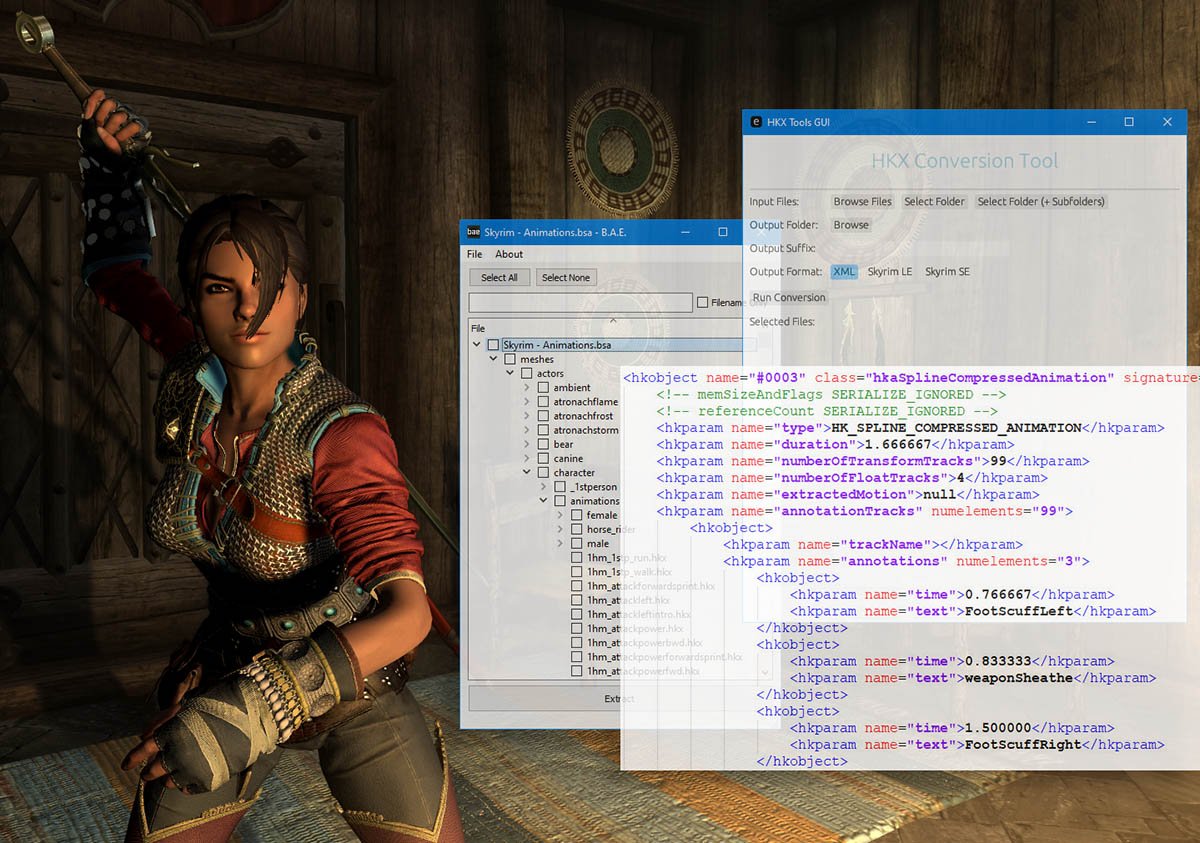Check the _1stperson folder checkbox
This screenshot has width=1200, height=843.
[560, 487]
